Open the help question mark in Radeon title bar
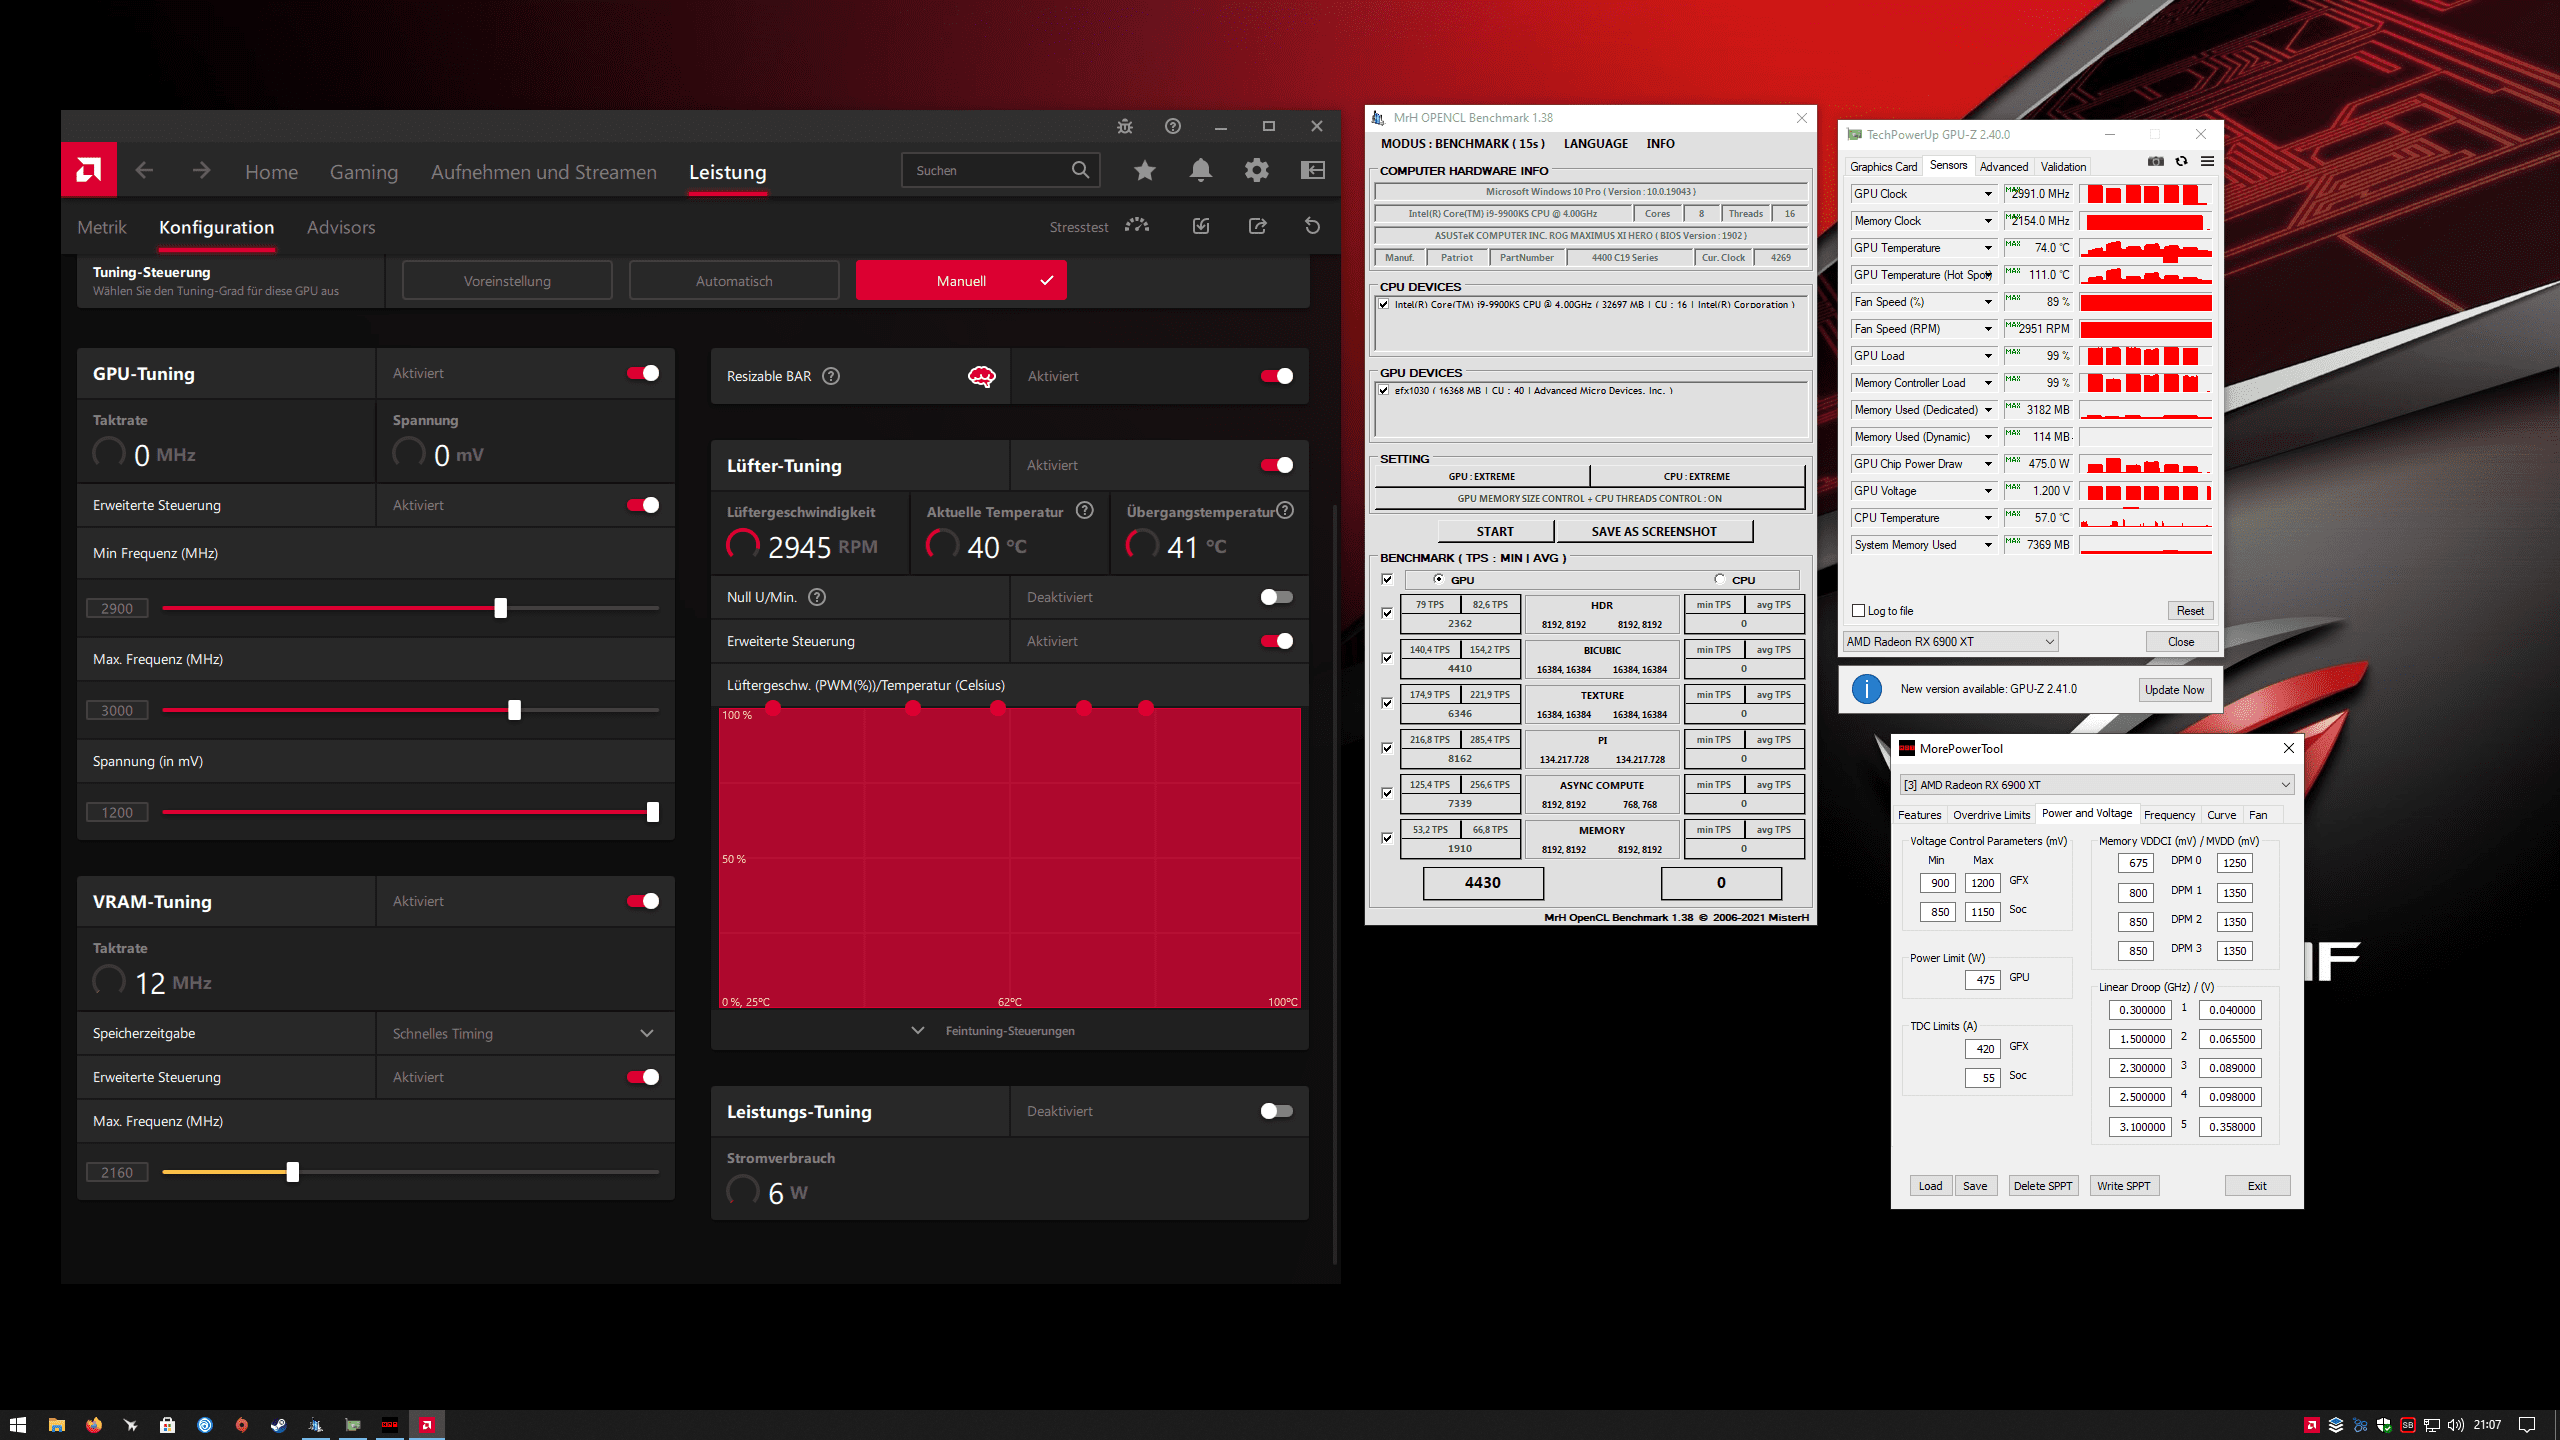The height and width of the screenshot is (1440, 2560). coord(1173,126)
